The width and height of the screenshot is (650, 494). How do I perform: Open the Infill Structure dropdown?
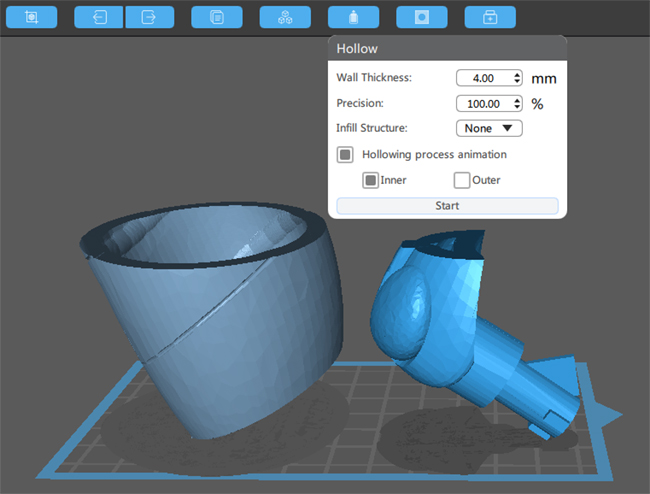[489, 128]
